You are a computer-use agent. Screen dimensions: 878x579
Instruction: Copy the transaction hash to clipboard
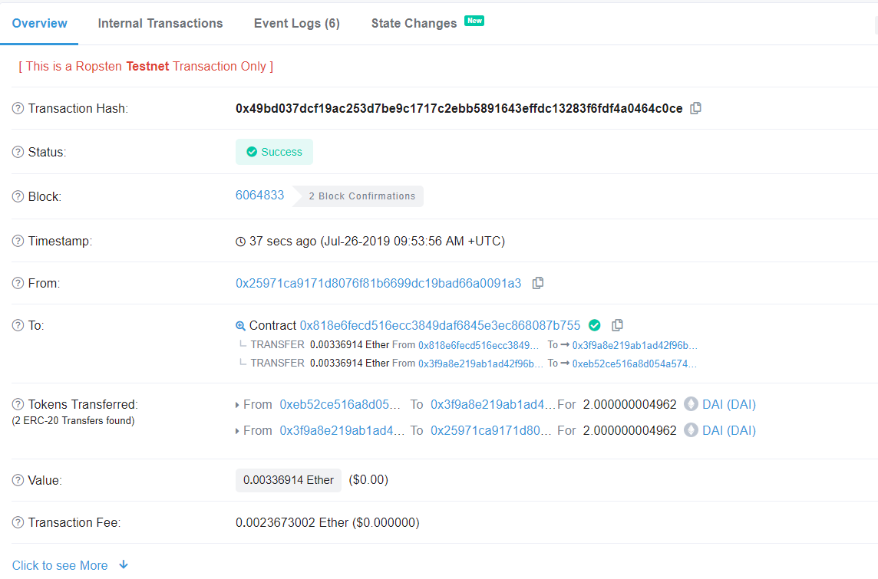pyautogui.click(x=696, y=108)
